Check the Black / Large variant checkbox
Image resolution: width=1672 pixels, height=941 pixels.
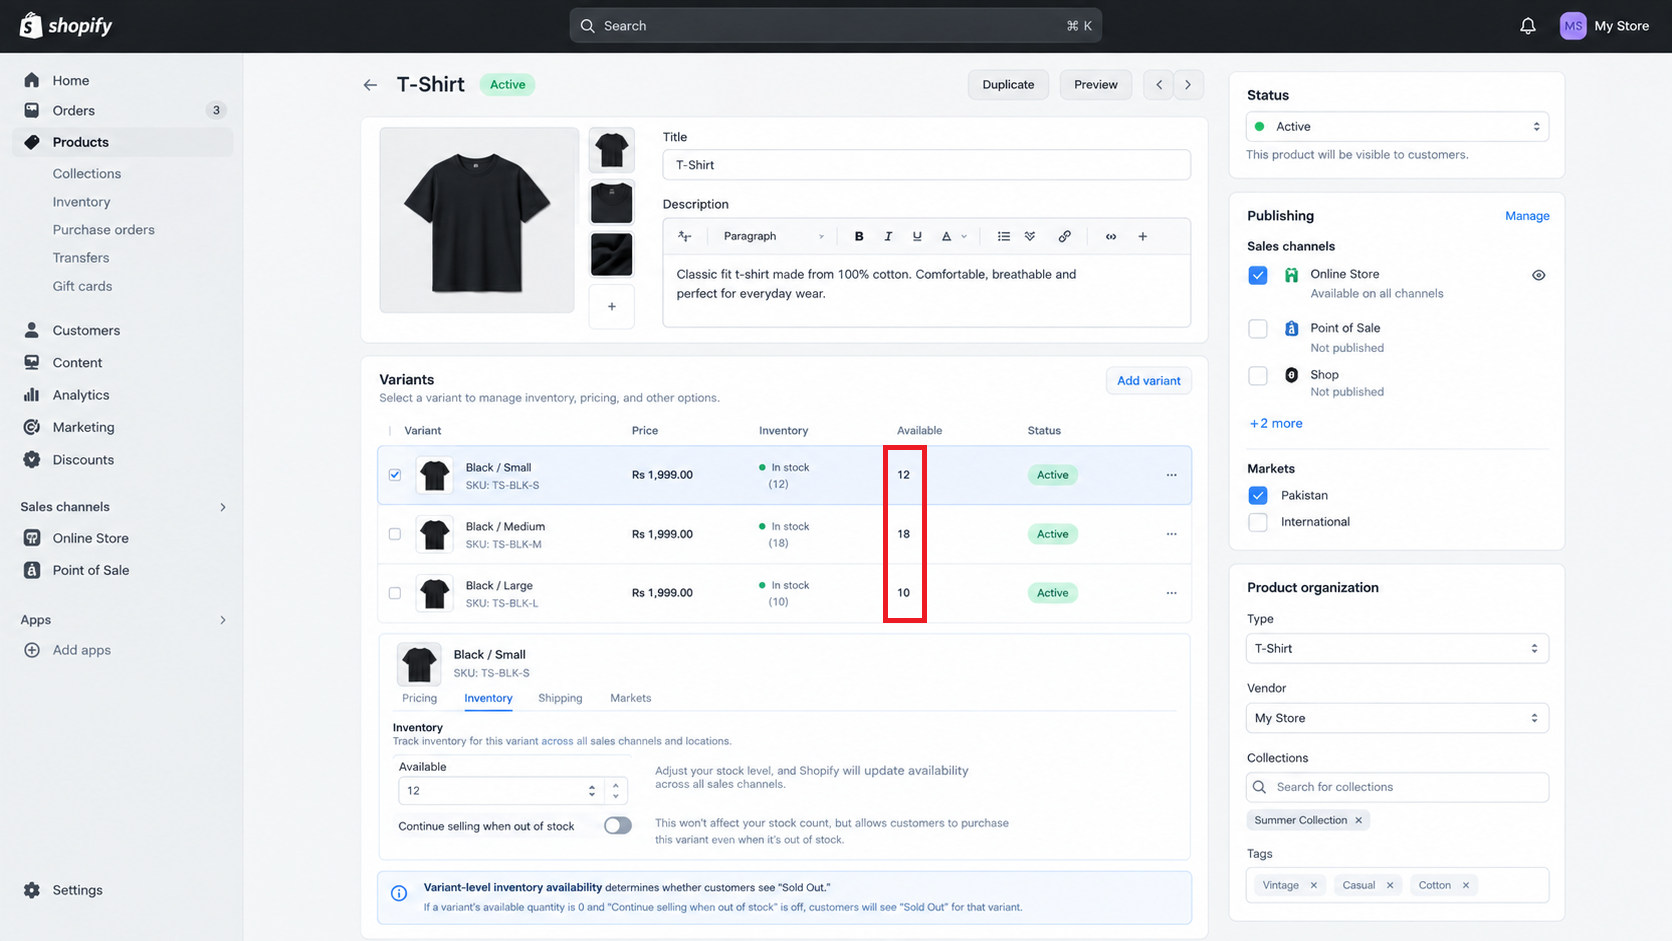[395, 593]
